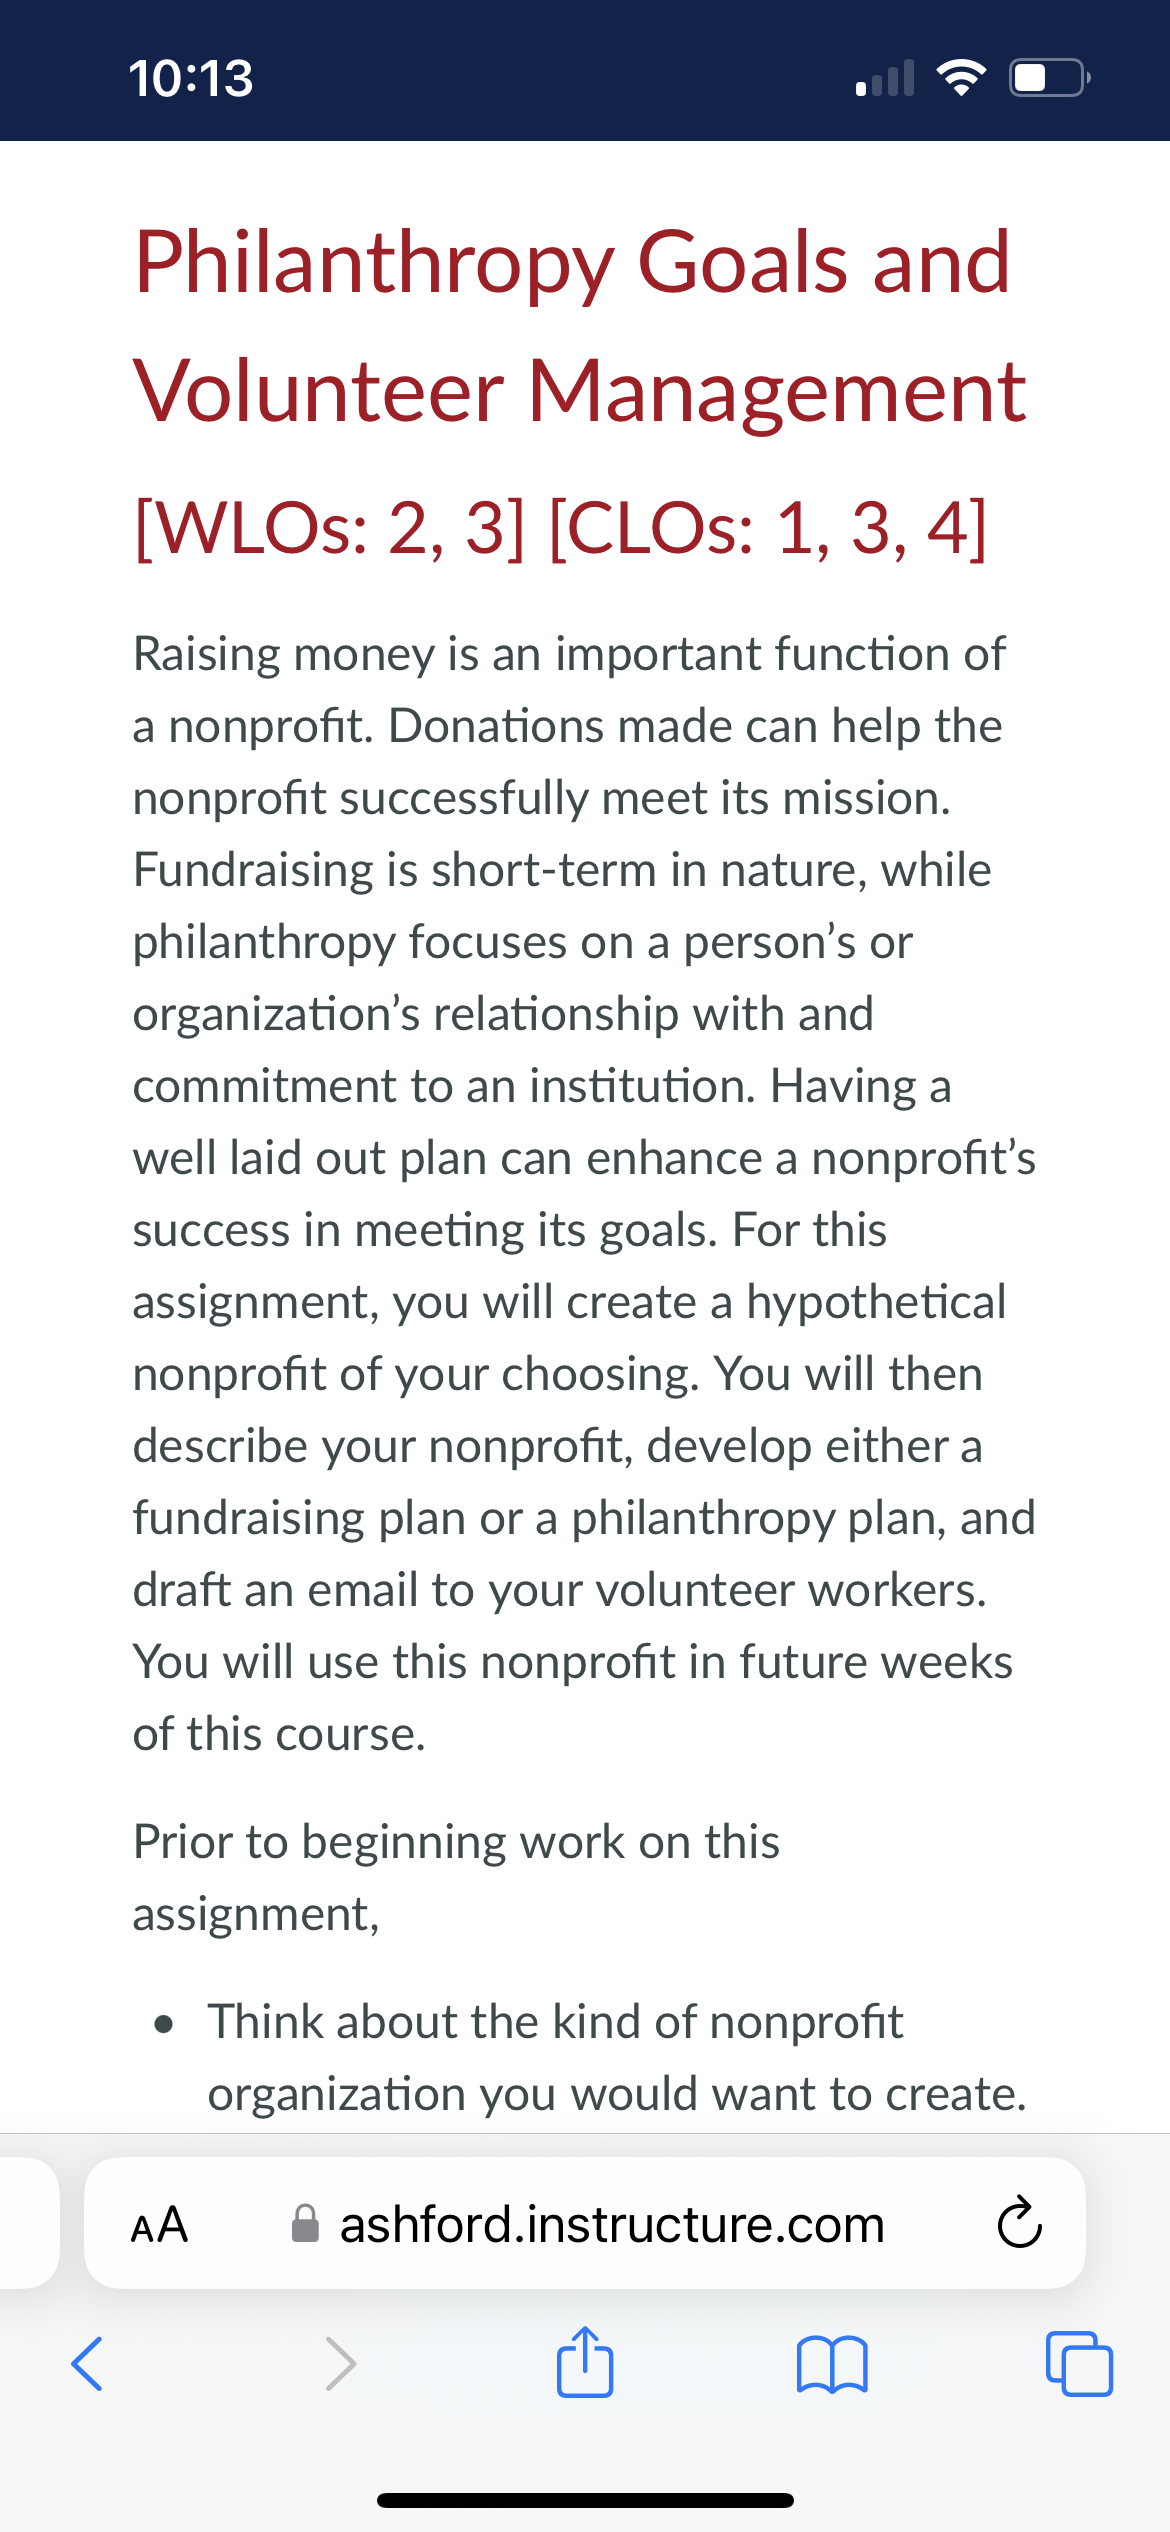The image size is (1170, 2532).
Task: Tap the padlock icon in address bar
Action: point(305,2224)
